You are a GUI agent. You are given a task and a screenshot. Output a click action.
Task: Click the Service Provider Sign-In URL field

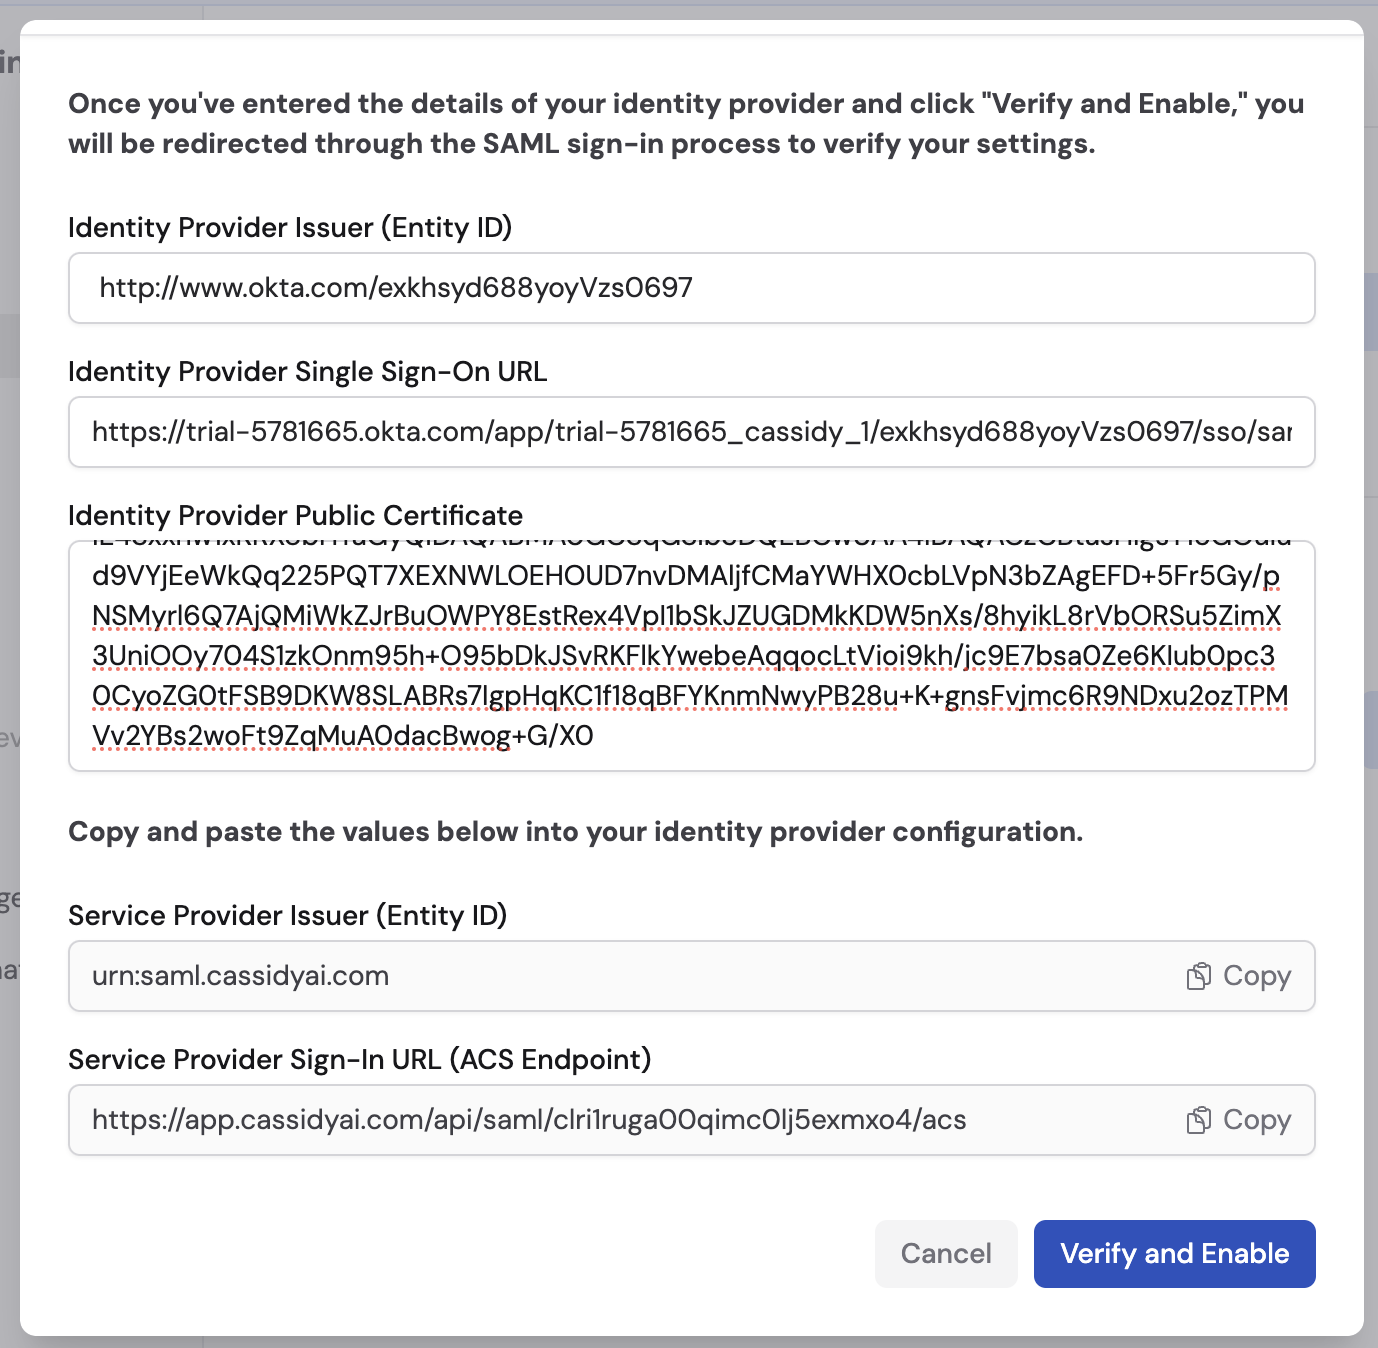[600, 1120]
